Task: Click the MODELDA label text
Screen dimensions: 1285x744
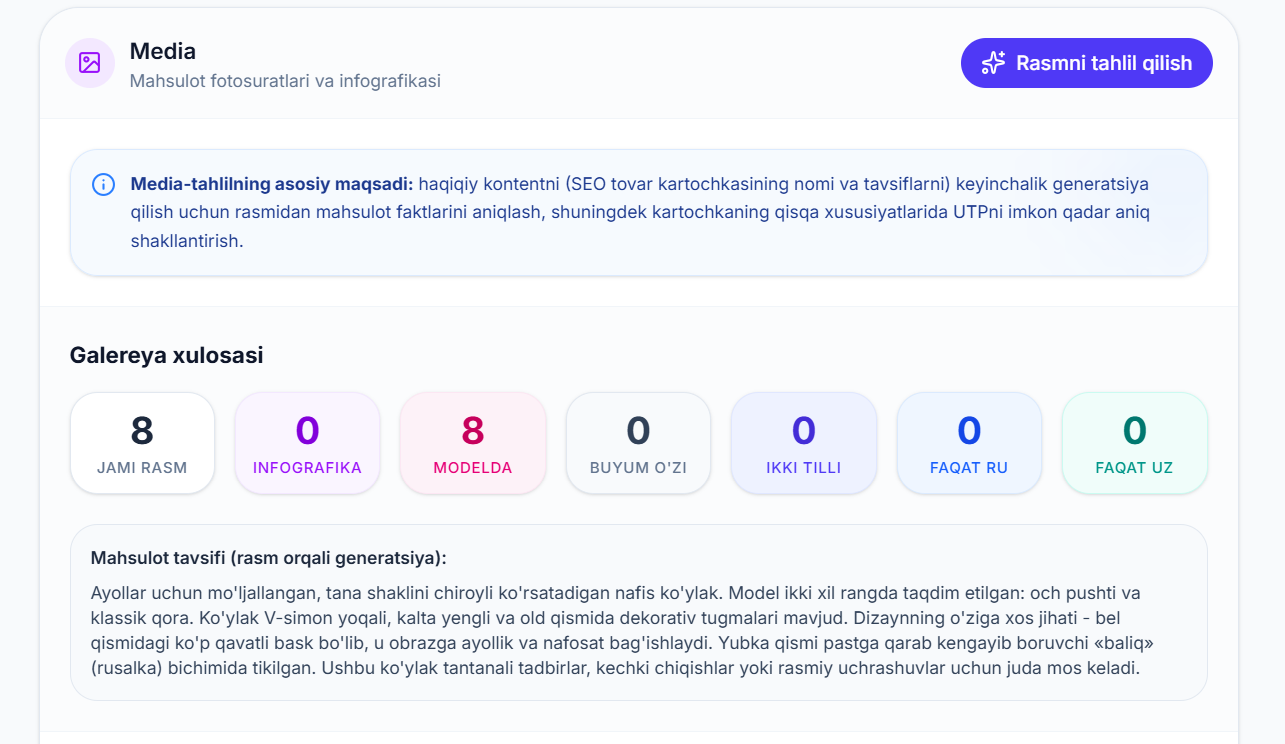Action: pyautogui.click(x=473, y=468)
